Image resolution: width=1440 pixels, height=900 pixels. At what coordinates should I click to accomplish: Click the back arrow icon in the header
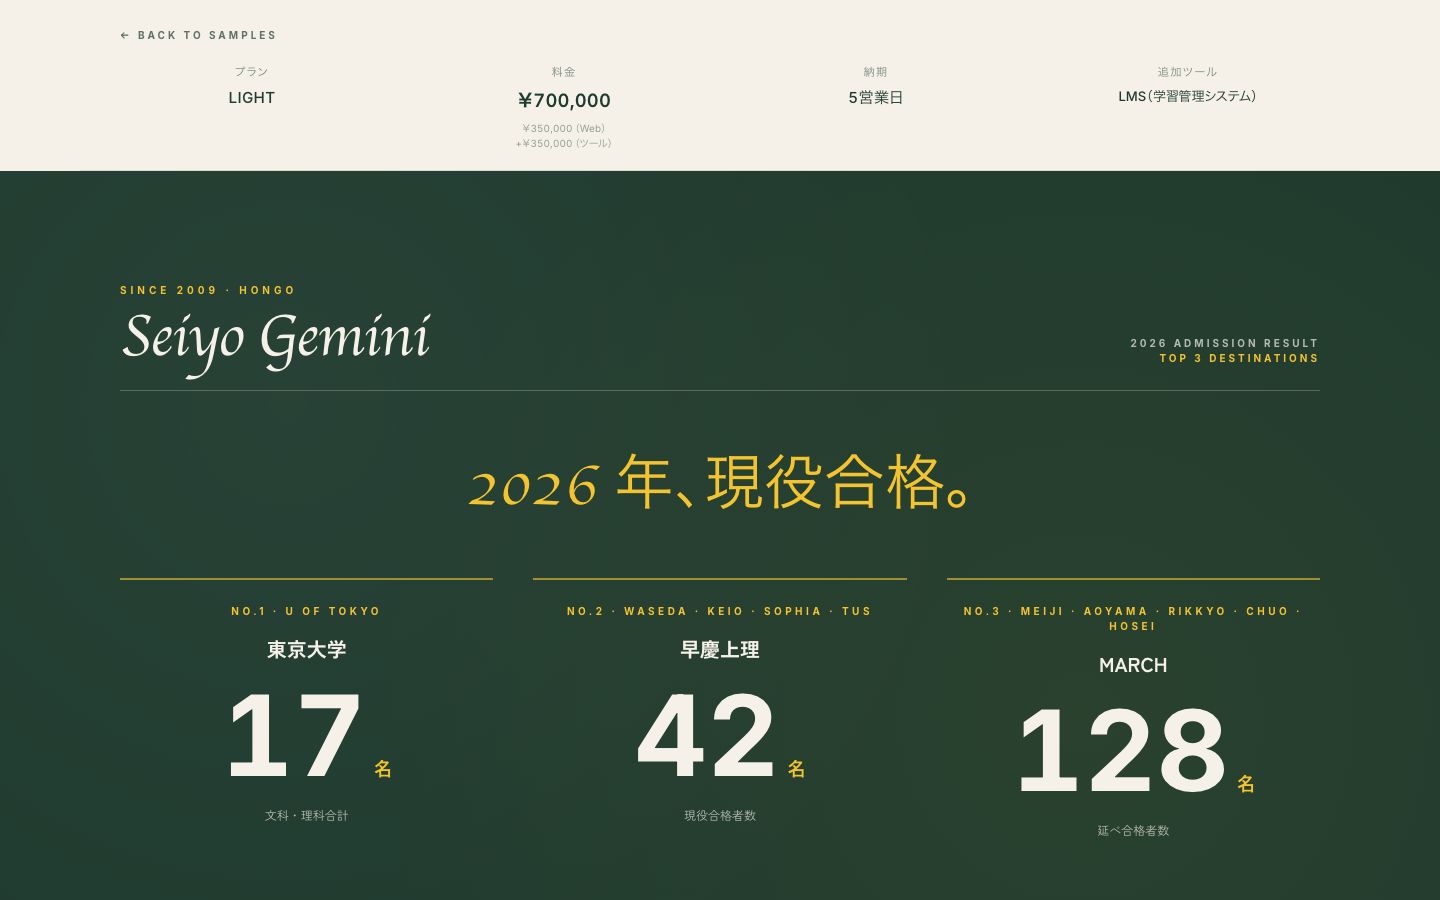124,35
